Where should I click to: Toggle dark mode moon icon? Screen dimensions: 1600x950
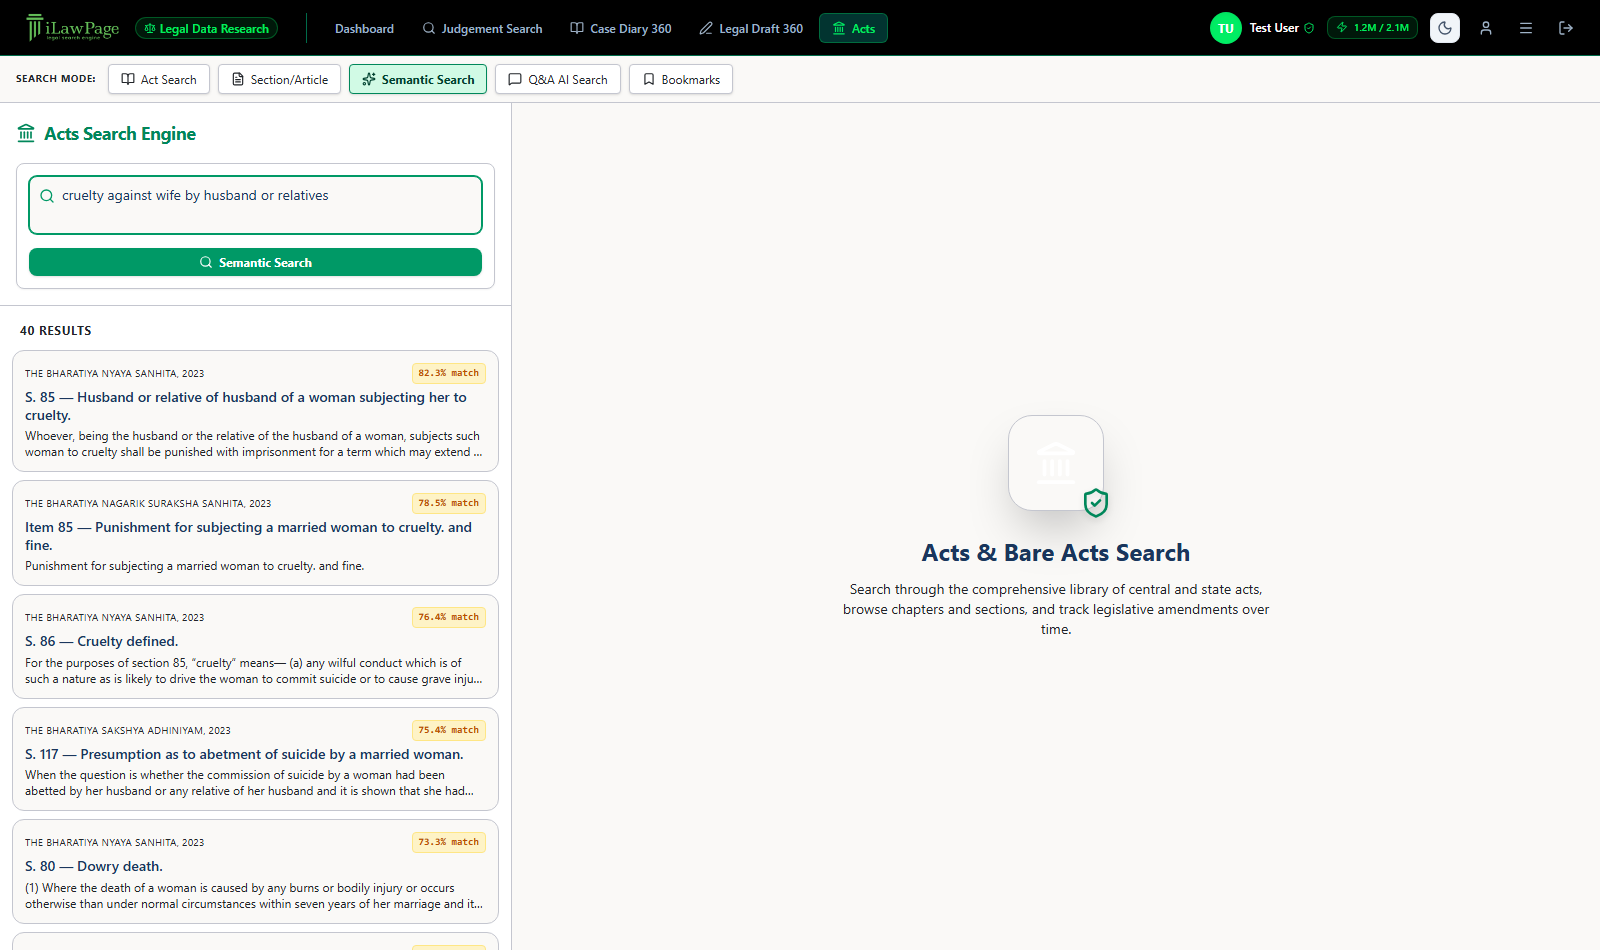tap(1445, 28)
